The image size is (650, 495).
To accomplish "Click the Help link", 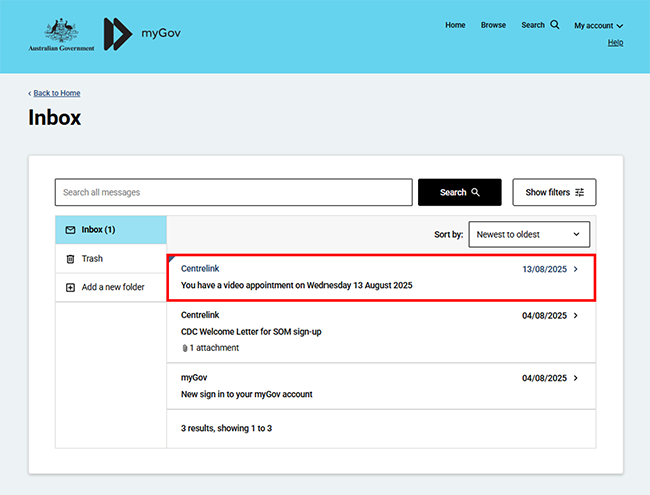I will coord(616,42).
